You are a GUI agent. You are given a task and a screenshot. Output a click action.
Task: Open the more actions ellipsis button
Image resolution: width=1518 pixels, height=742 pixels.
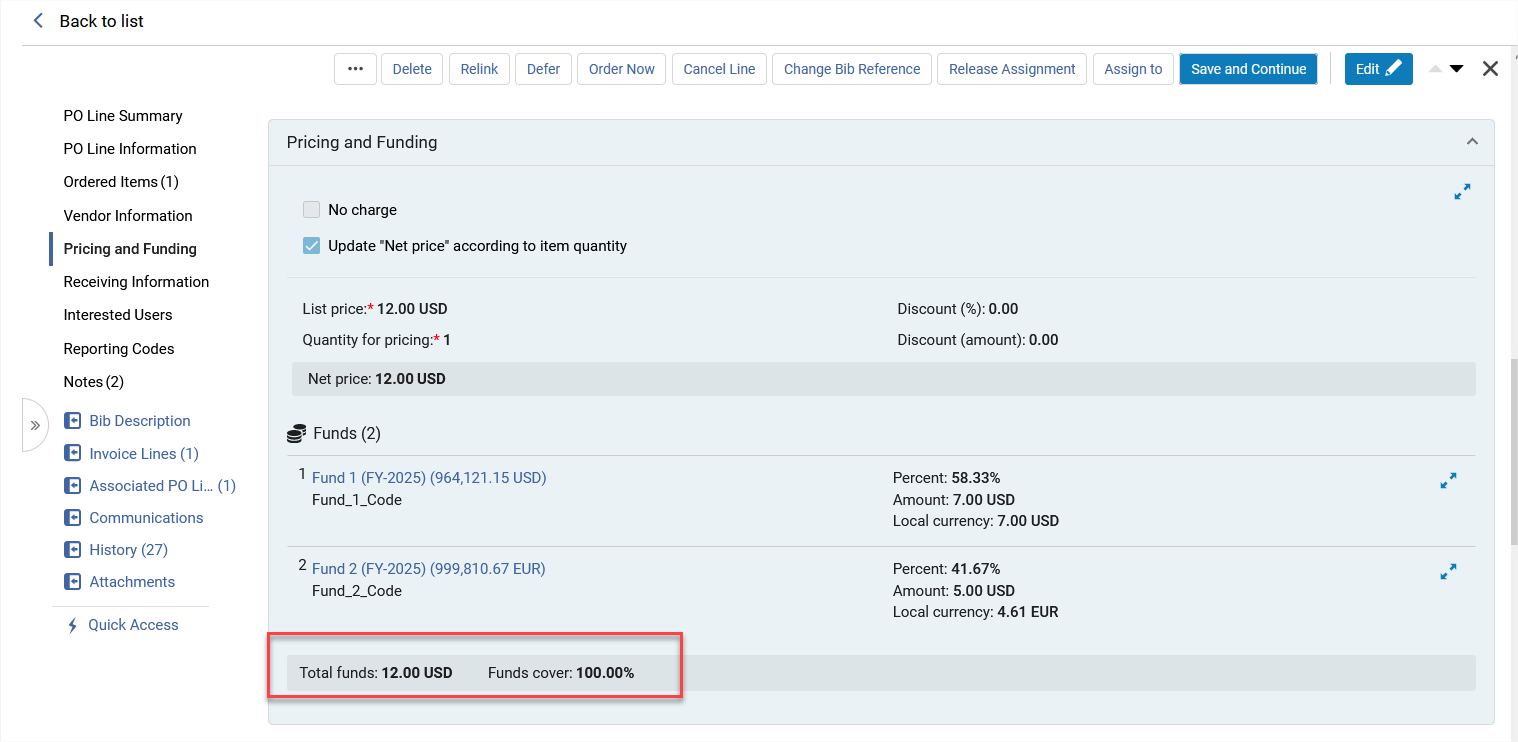pyautogui.click(x=355, y=69)
